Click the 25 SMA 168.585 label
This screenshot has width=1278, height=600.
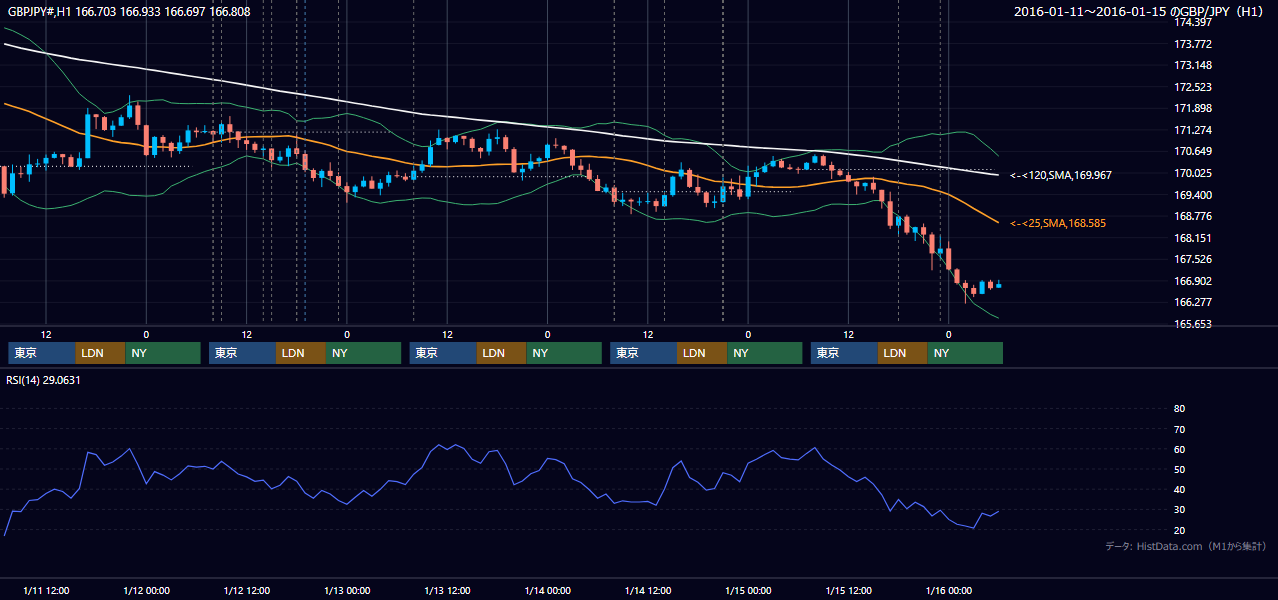click(x=1058, y=223)
